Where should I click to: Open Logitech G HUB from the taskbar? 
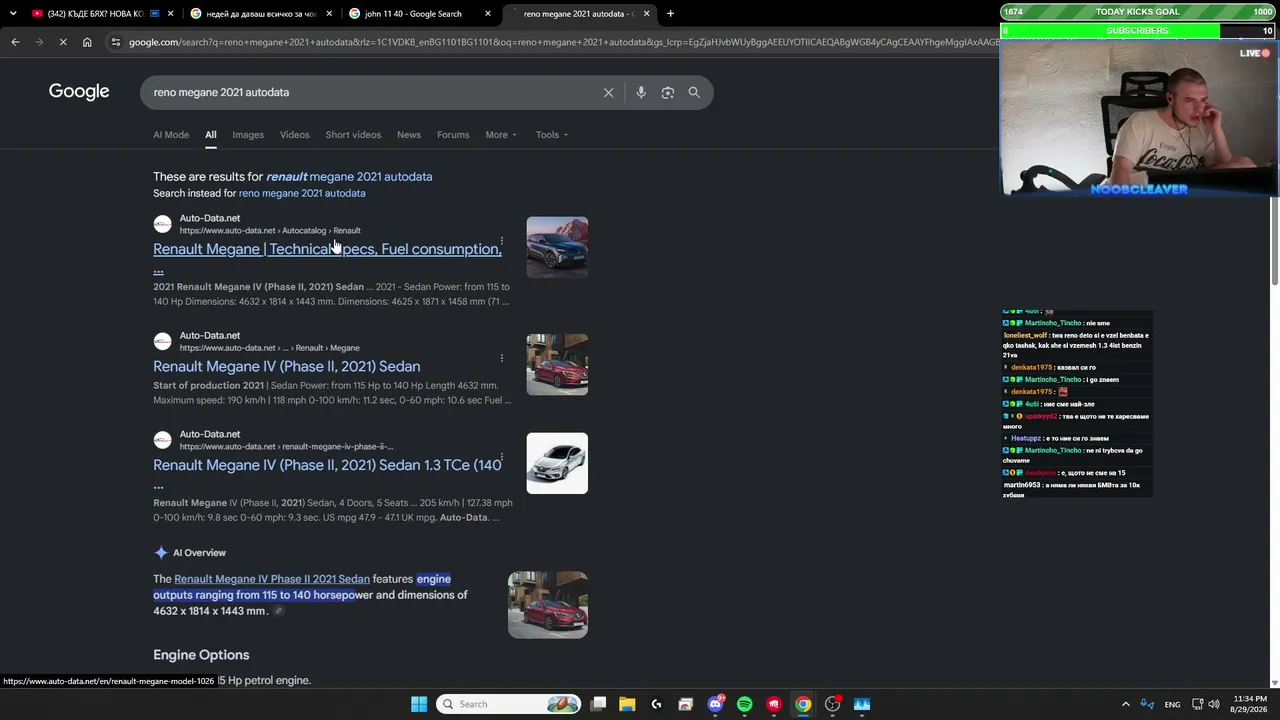tap(656, 704)
